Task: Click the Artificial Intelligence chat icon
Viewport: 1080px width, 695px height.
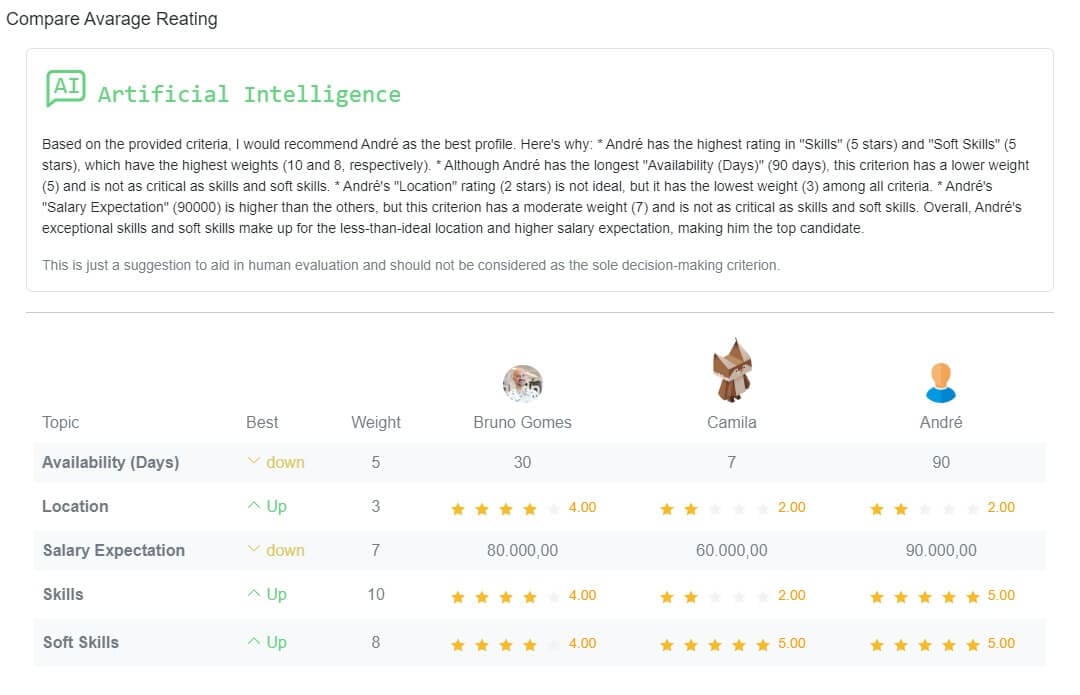Action: coord(66,86)
